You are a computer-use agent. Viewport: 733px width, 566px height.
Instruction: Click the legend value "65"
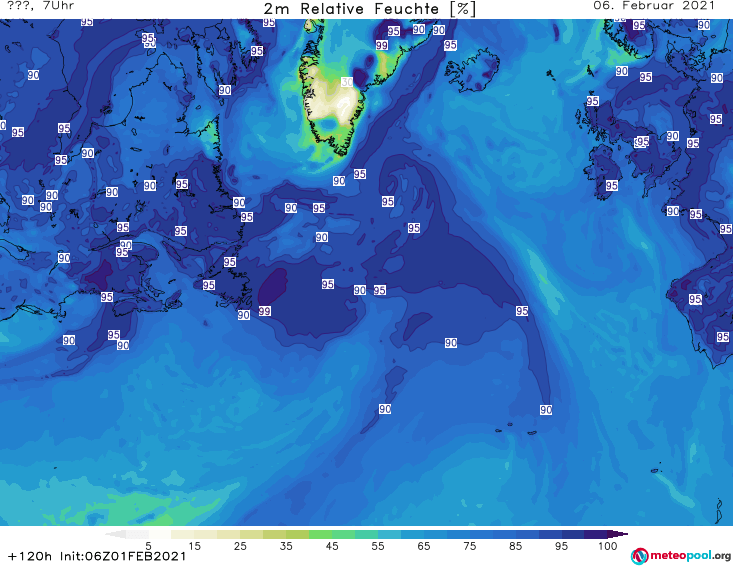pos(424,546)
